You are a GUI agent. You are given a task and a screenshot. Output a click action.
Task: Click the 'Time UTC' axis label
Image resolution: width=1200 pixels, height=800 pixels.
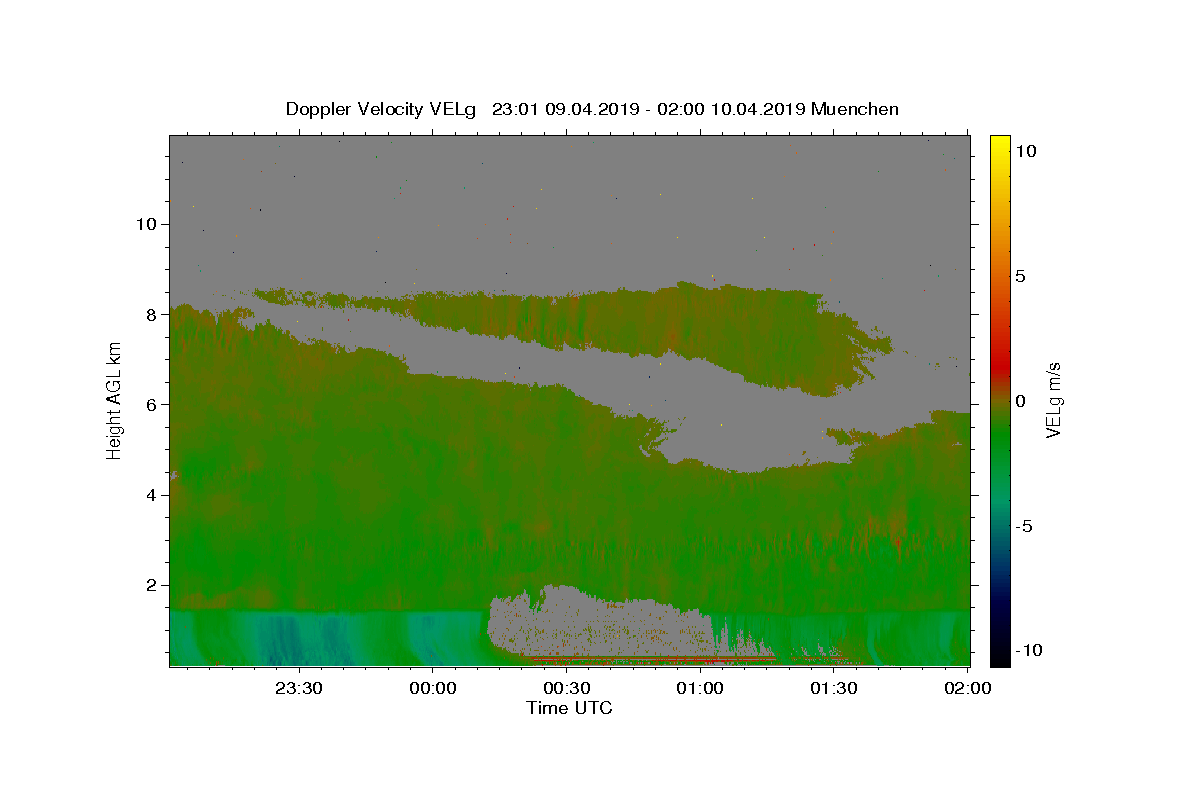[569, 708]
